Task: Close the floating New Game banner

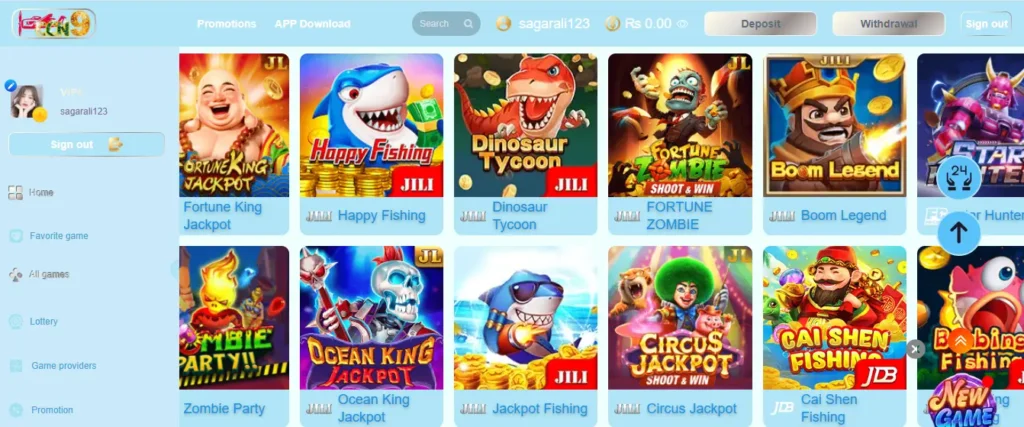Action: tap(915, 349)
